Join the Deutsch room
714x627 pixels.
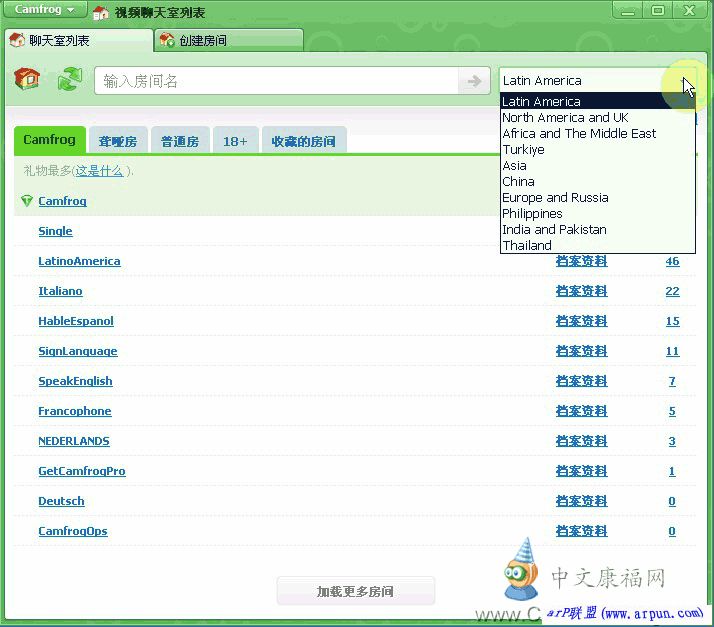pyautogui.click(x=61, y=501)
